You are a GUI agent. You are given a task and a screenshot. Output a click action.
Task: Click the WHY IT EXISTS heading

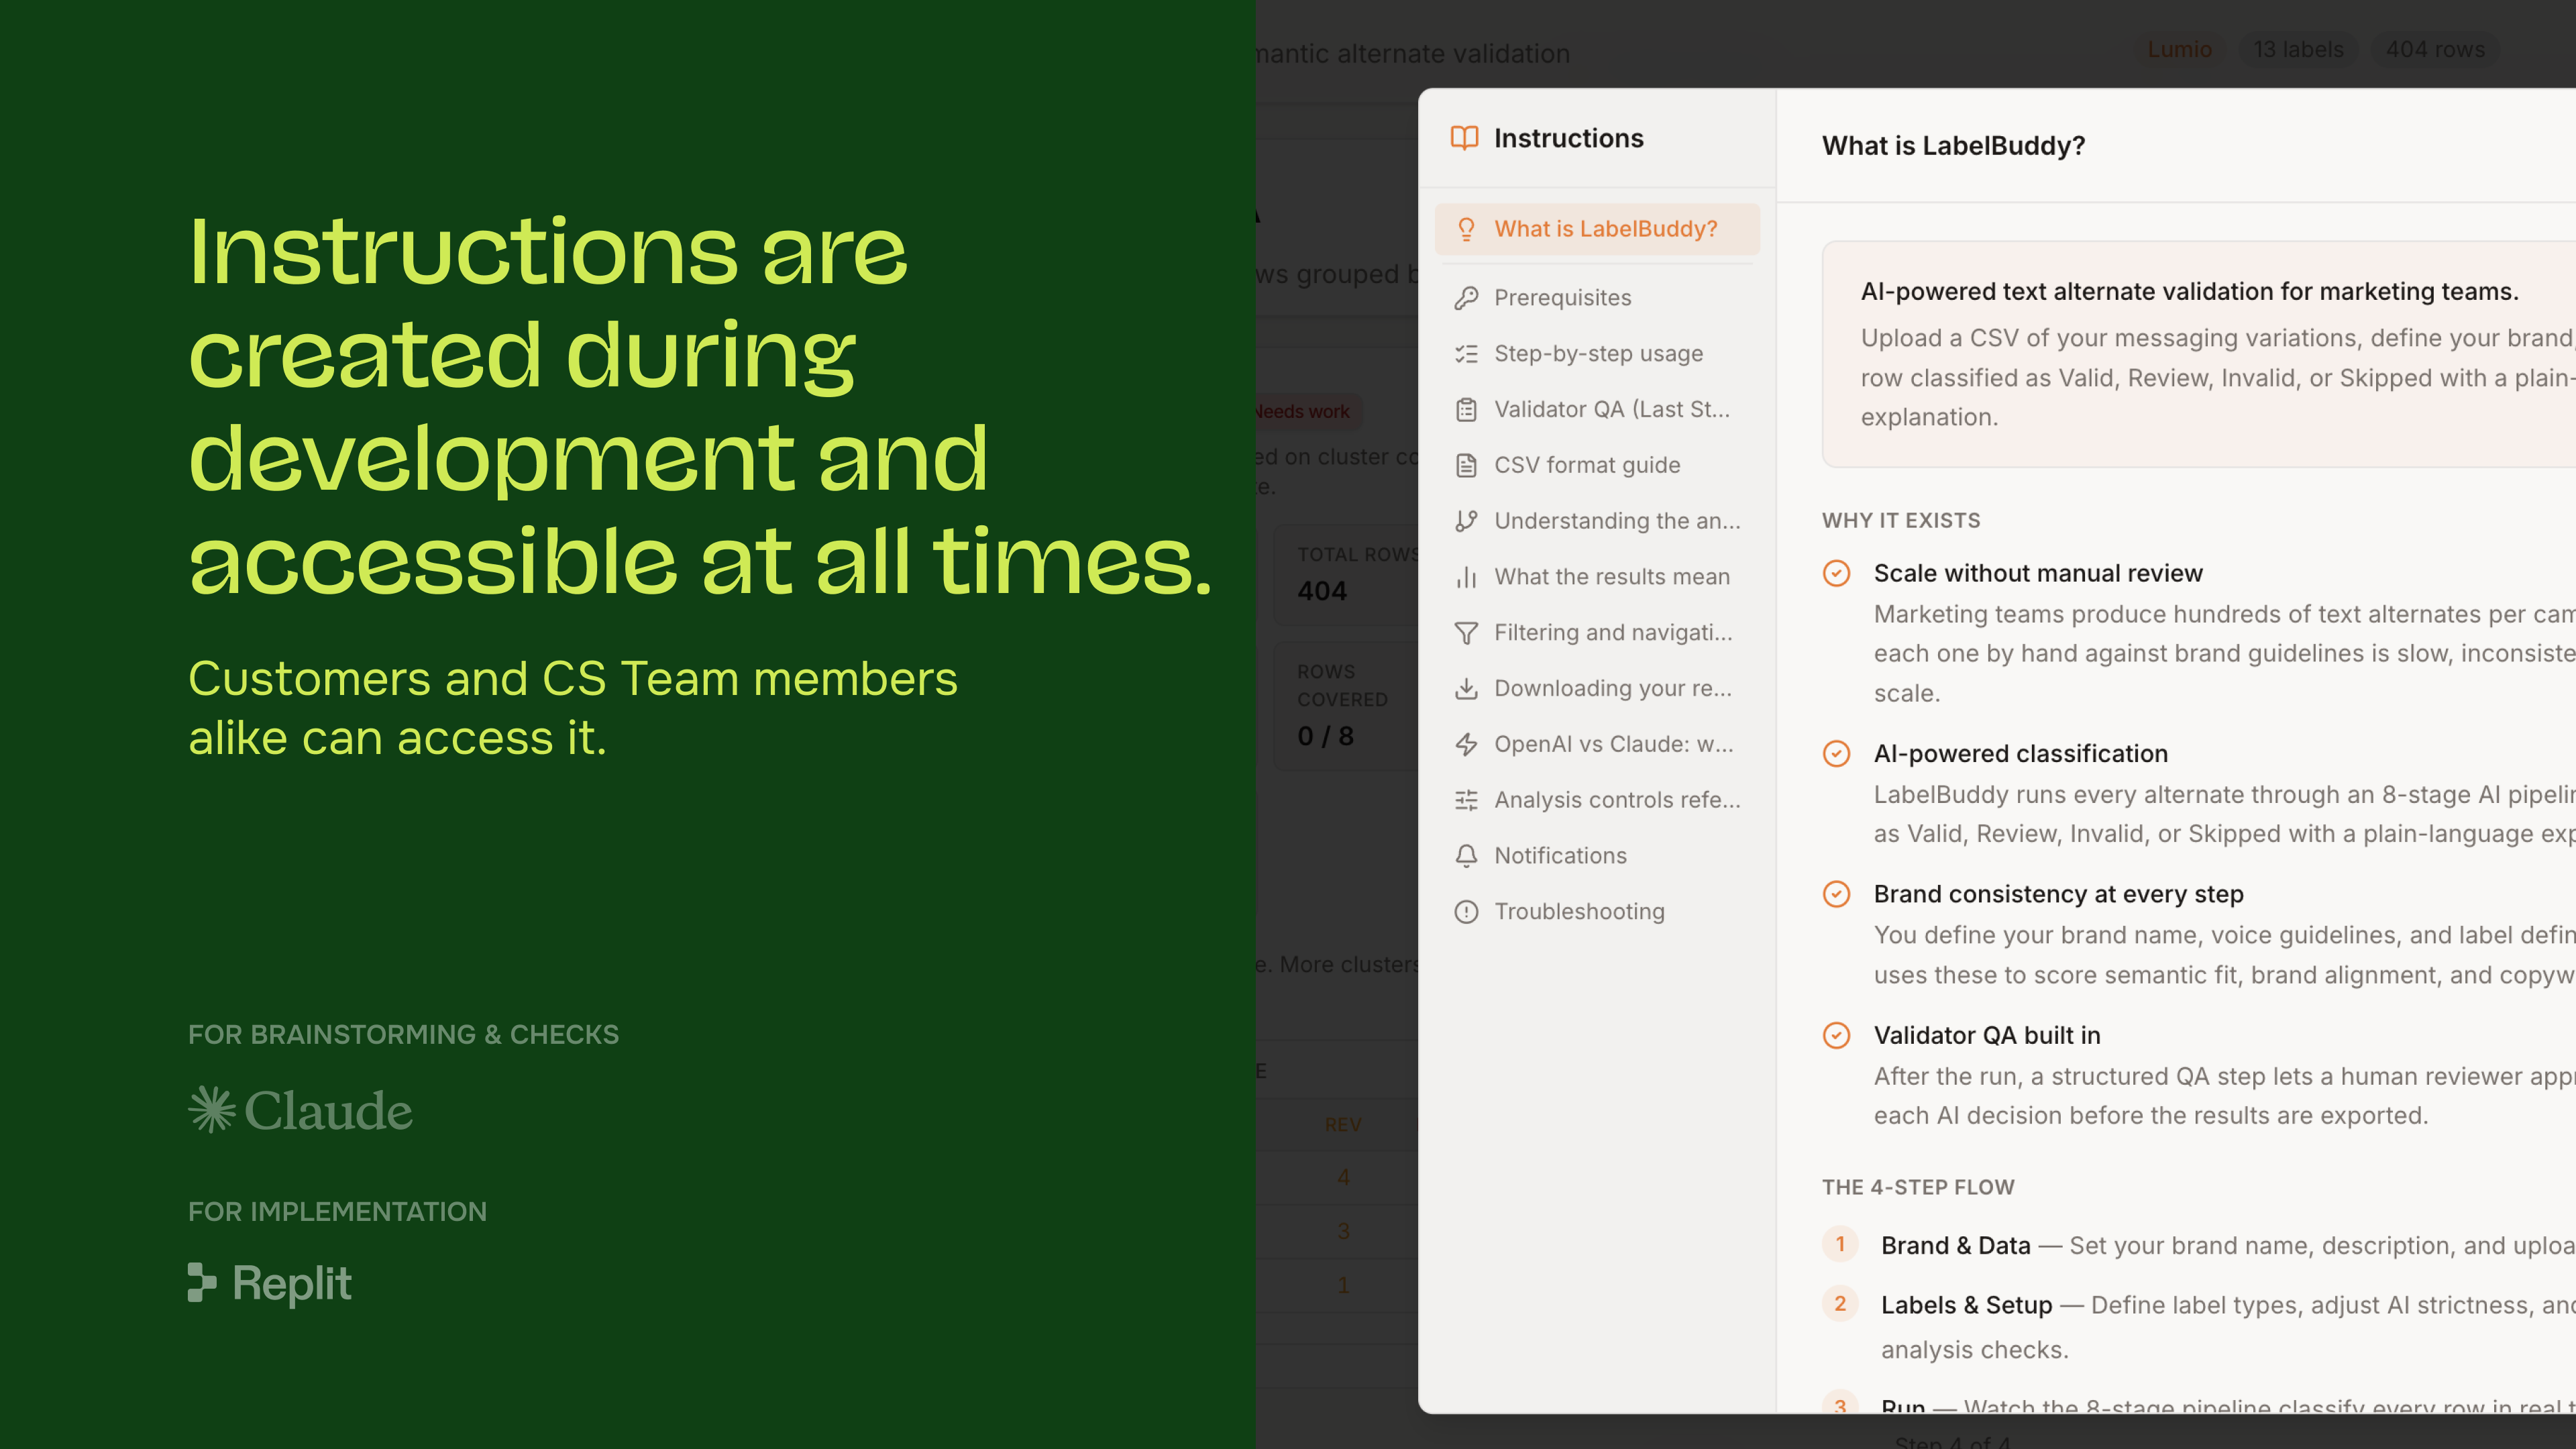(x=1901, y=520)
